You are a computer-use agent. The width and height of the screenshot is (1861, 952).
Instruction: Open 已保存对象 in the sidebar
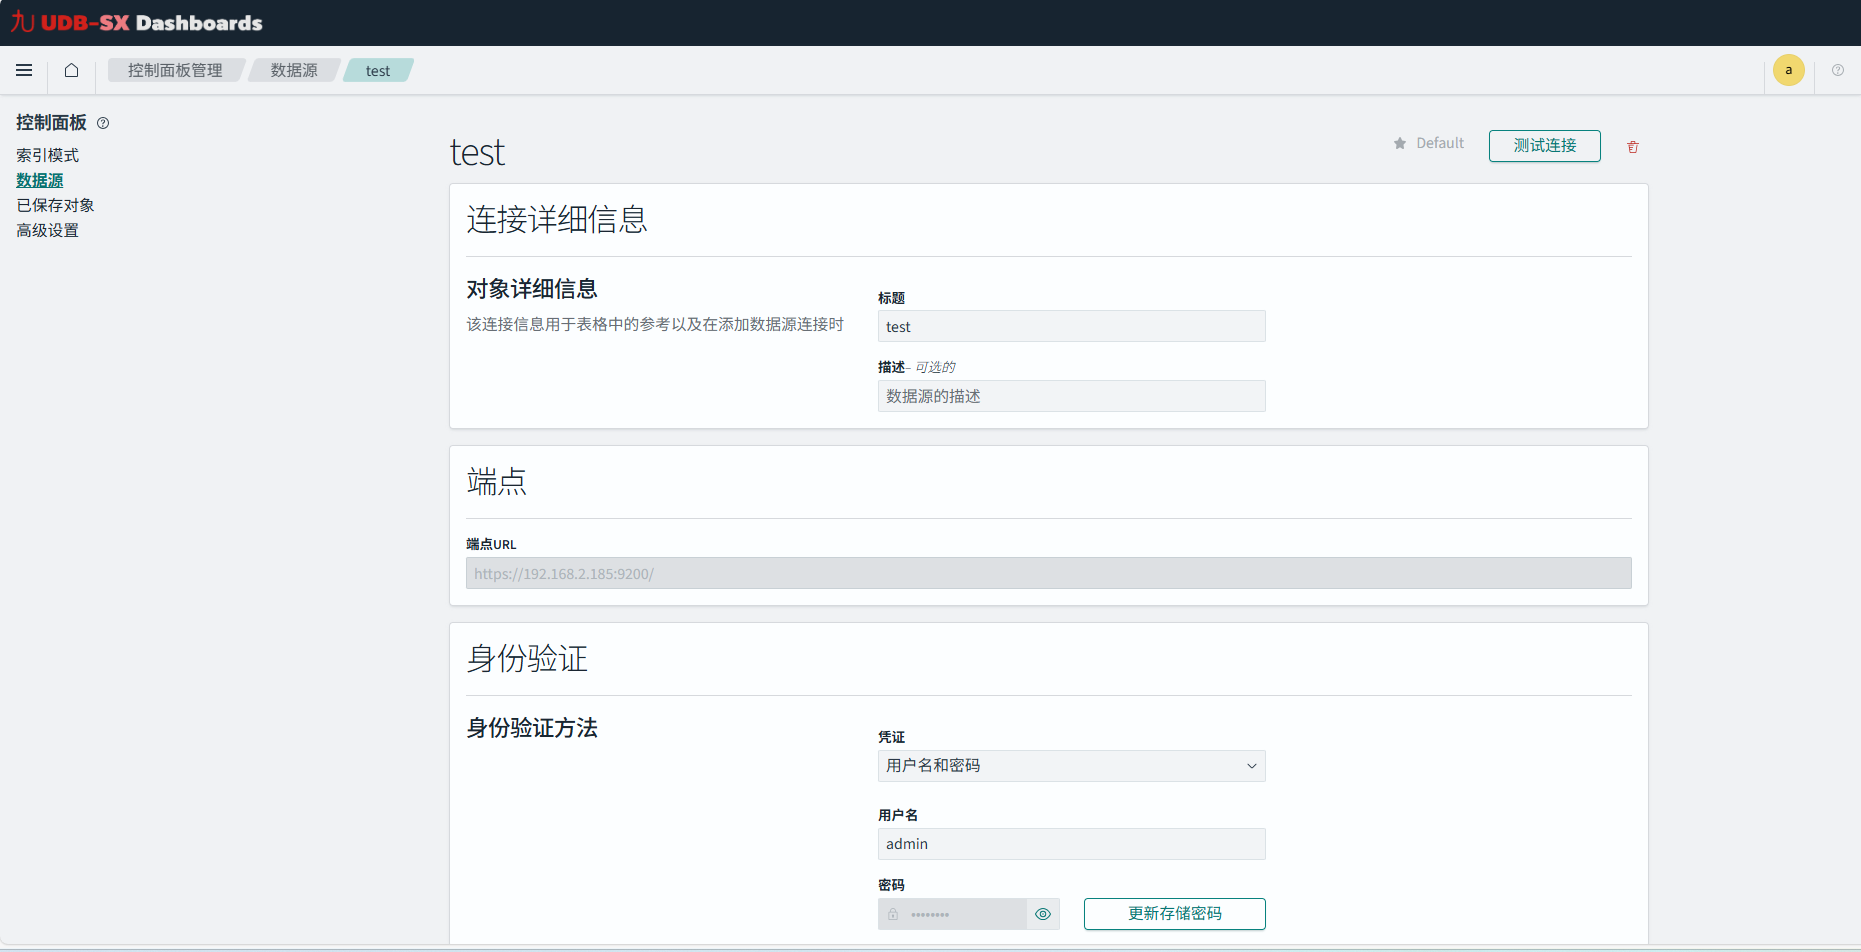(55, 205)
